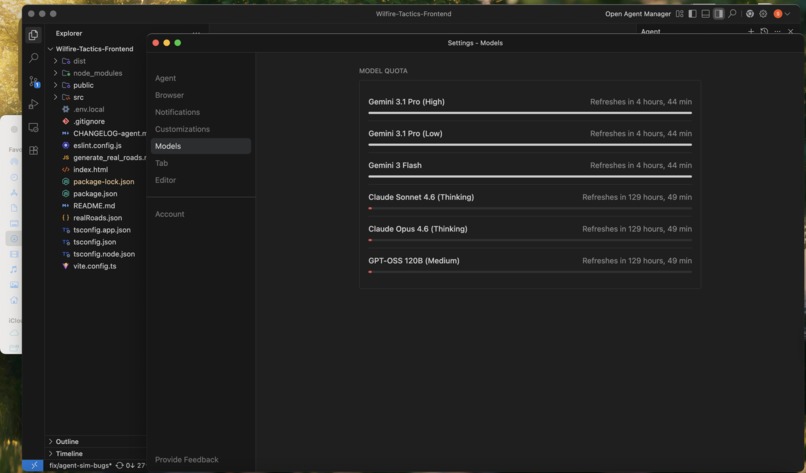Toggle the primary side bar visibility

[692, 14]
